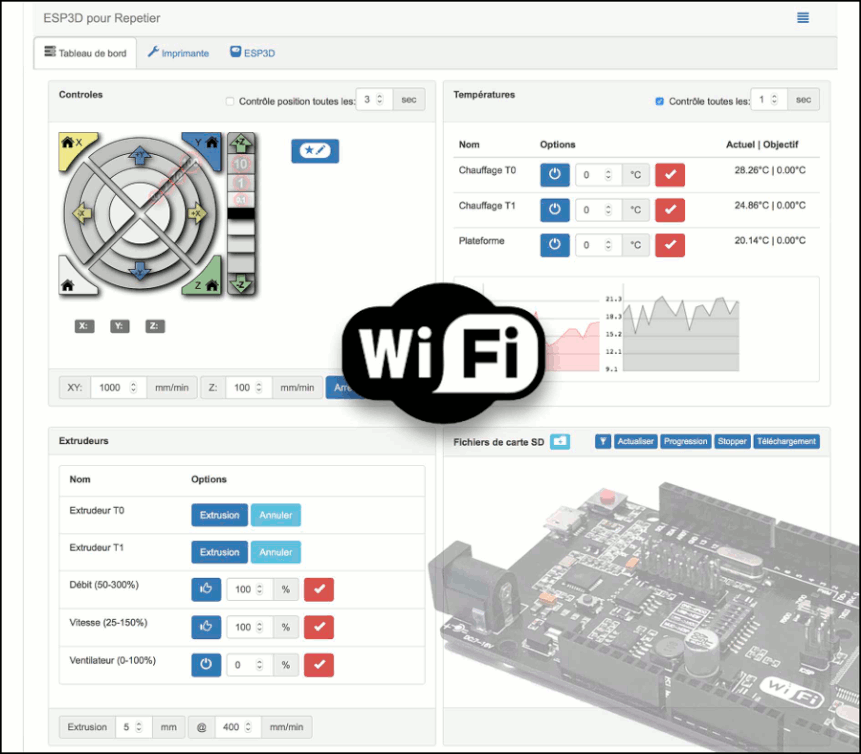Open the hamburger menu at top right

pyautogui.click(x=802, y=18)
